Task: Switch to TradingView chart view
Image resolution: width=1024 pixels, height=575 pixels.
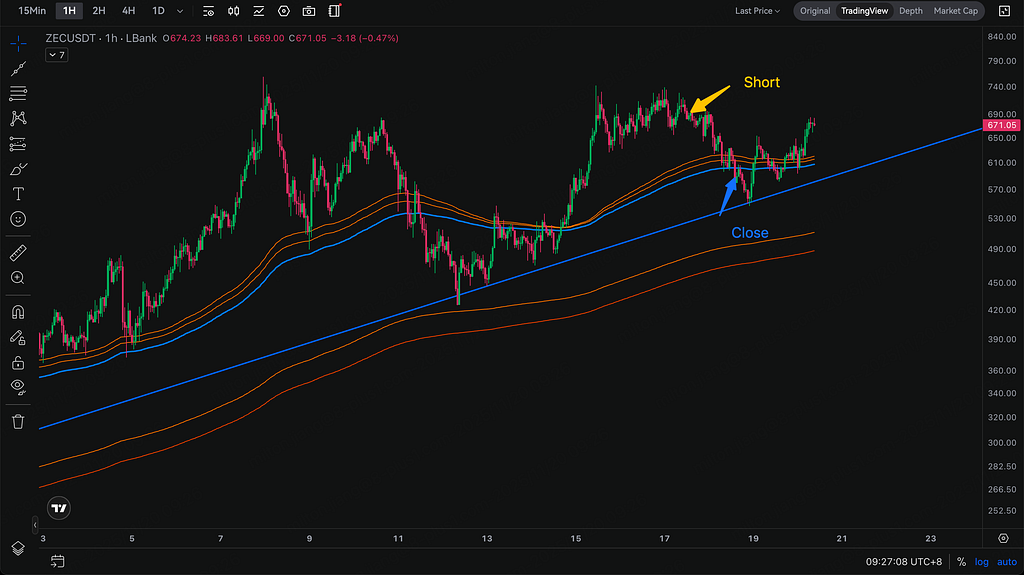Action: [864, 11]
